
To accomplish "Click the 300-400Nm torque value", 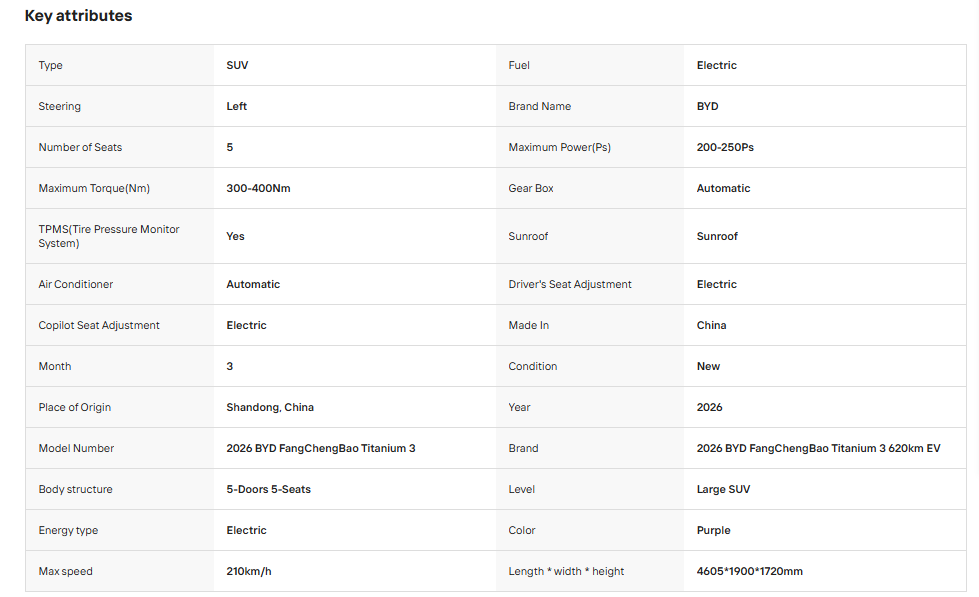I will [258, 189].
